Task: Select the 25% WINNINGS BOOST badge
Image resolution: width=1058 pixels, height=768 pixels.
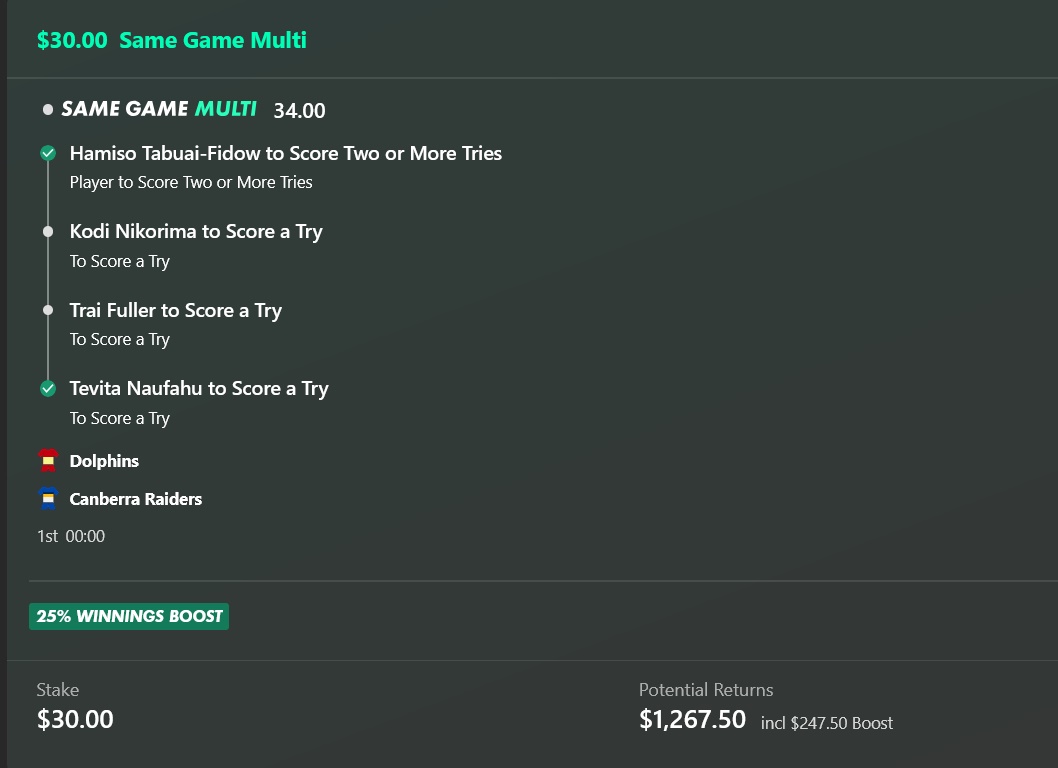Action: pos(129,616)
